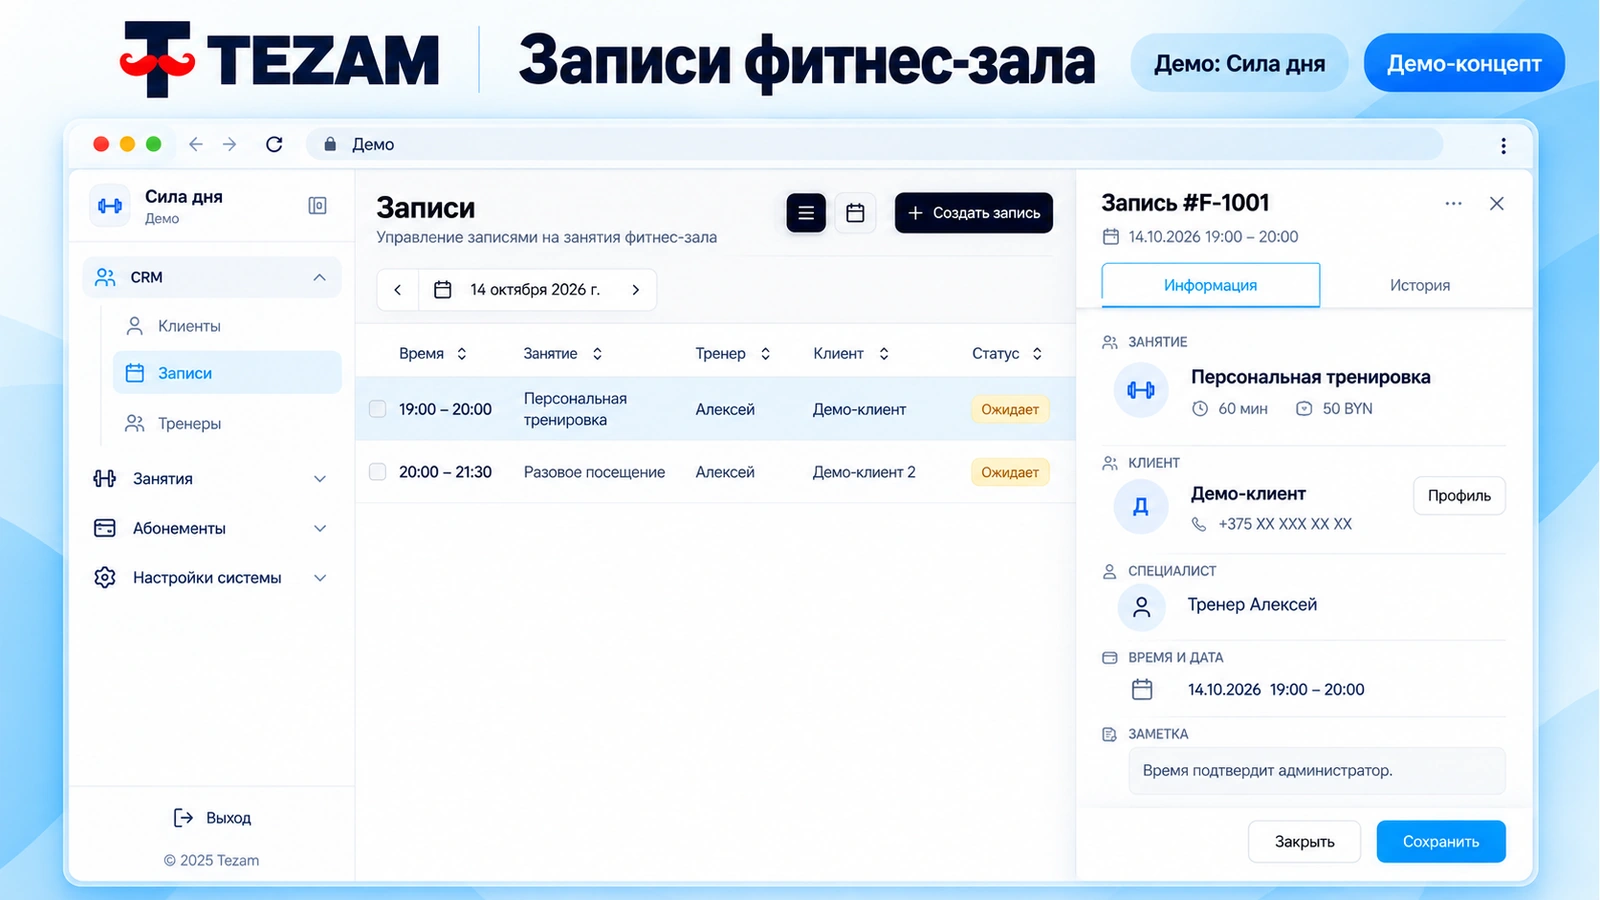
Task: Click Выход to log out
Action: click(x=212, y=818)
